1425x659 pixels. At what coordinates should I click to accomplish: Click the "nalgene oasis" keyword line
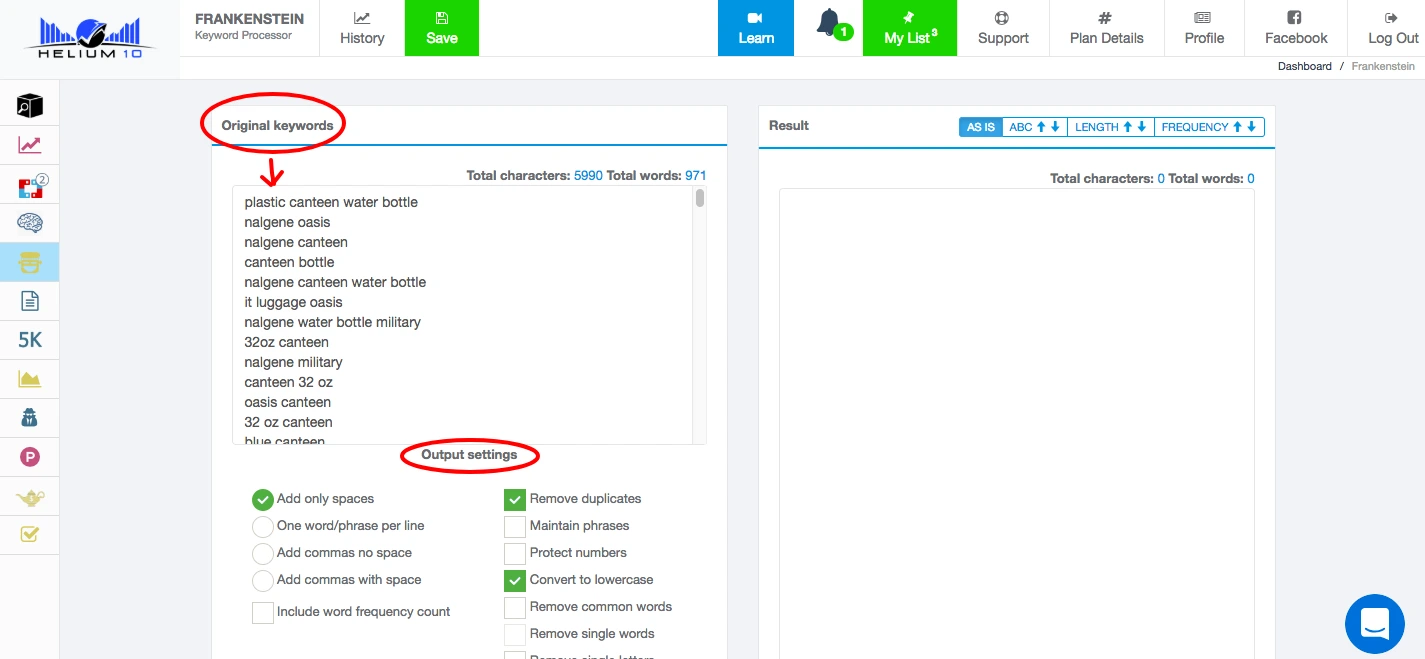[287, 222]
